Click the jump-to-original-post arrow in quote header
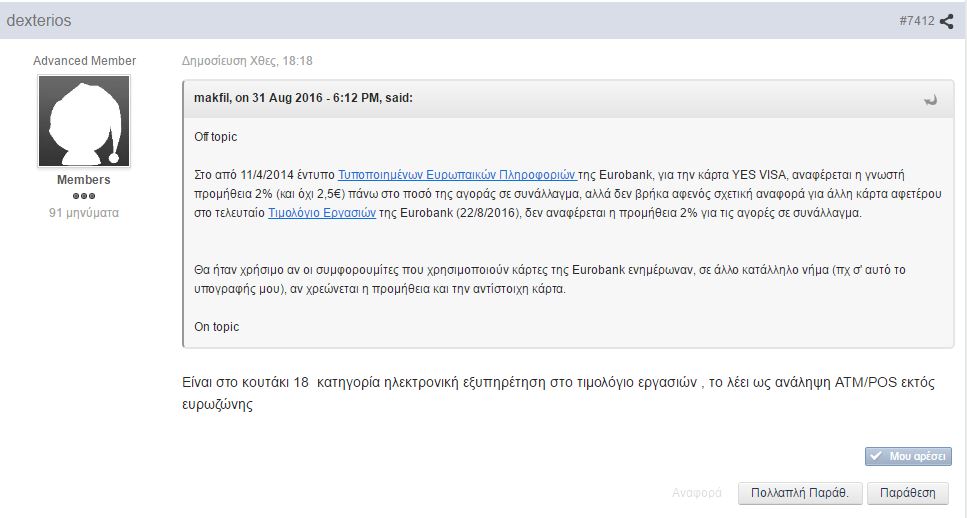The width and height of the screenshot is (967, 518). click(930, 99)
